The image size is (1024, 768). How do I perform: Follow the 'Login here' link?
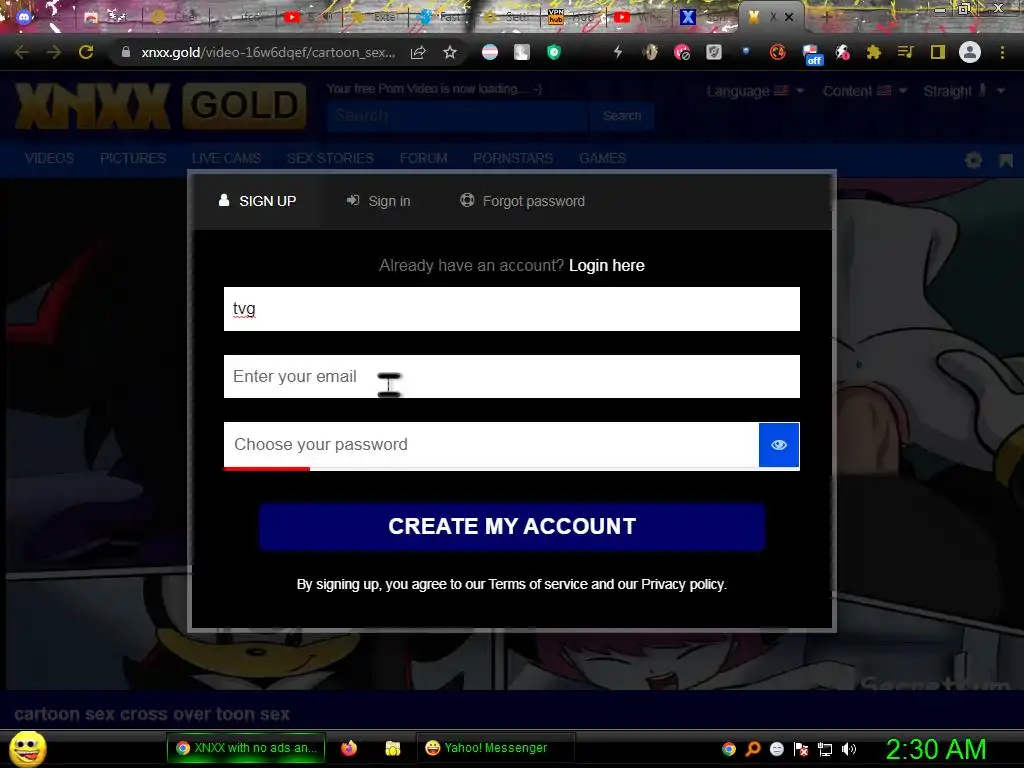tap(607, 265)
